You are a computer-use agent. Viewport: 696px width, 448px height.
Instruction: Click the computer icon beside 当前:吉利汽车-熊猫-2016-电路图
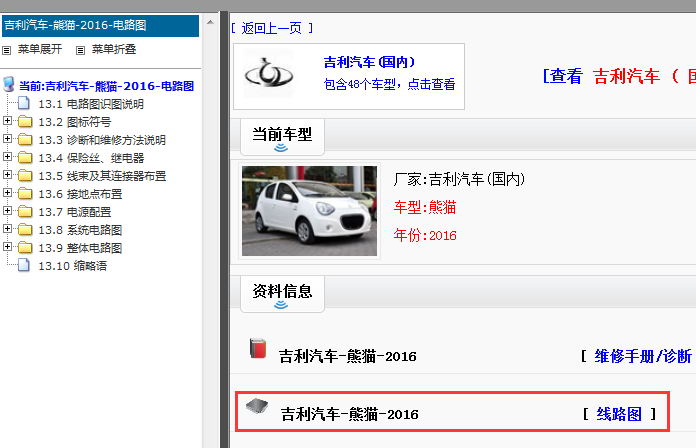[x=8, y=84]
